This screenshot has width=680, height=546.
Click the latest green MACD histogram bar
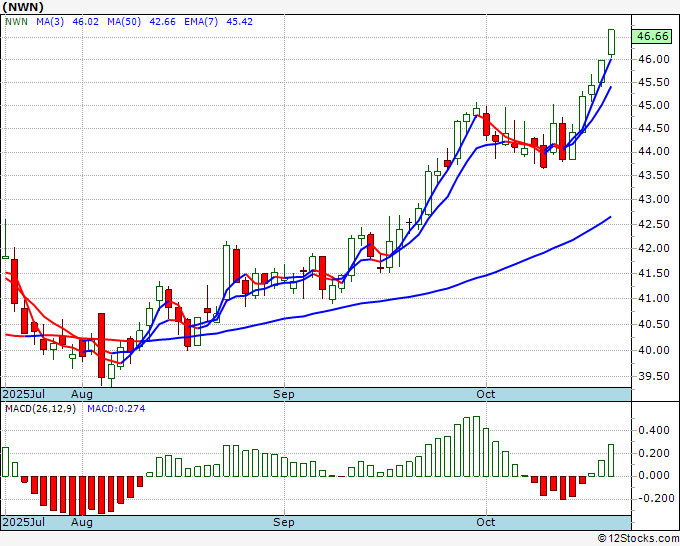pos(611,460)
